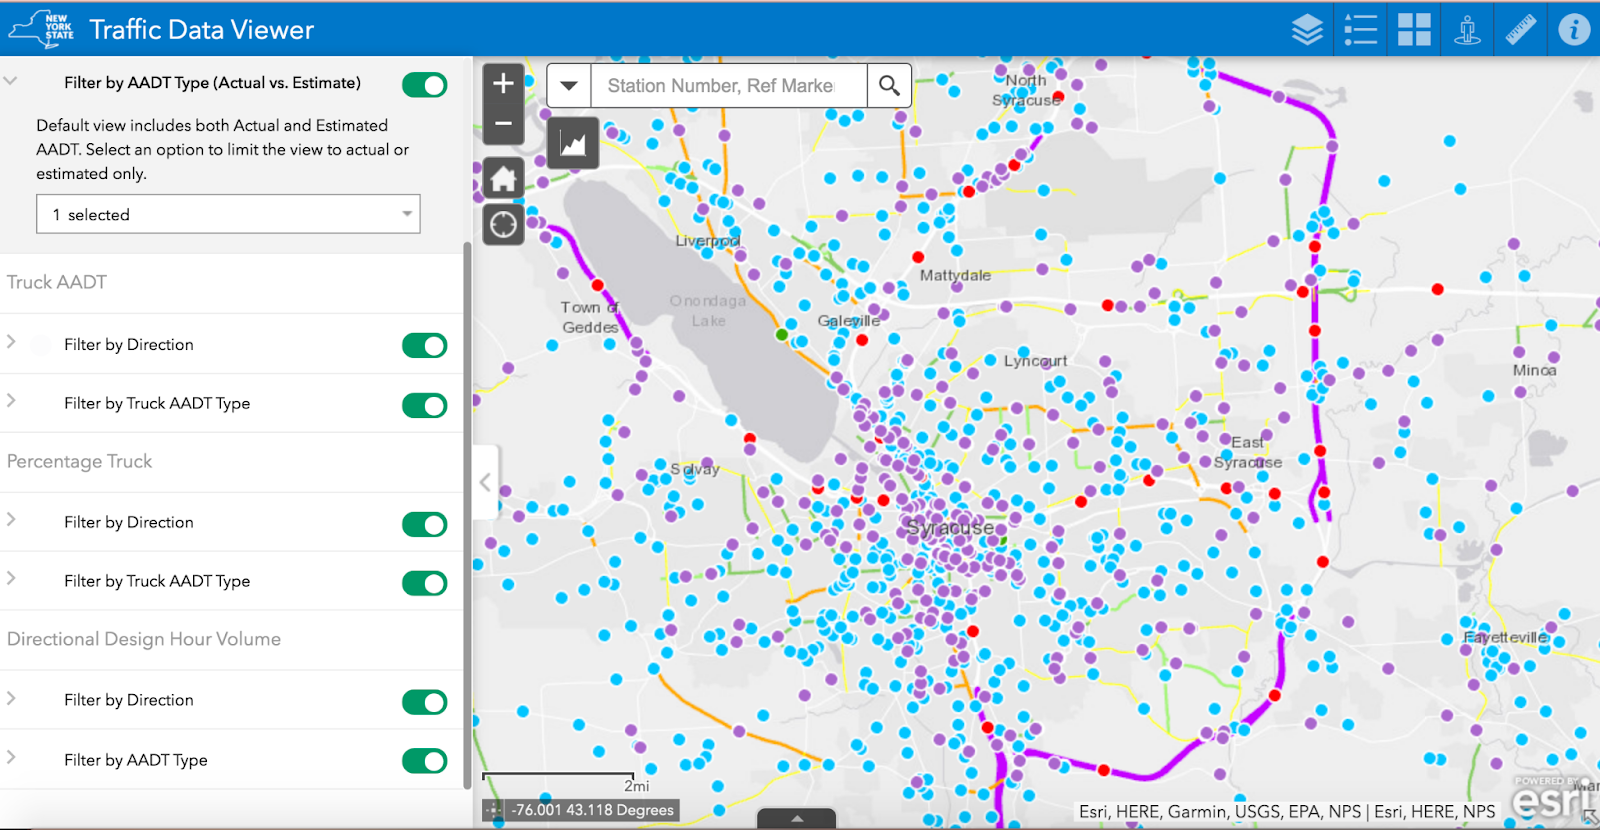Zoom out on the map
Screen dimensions: 1600x830
pos(503,124)
